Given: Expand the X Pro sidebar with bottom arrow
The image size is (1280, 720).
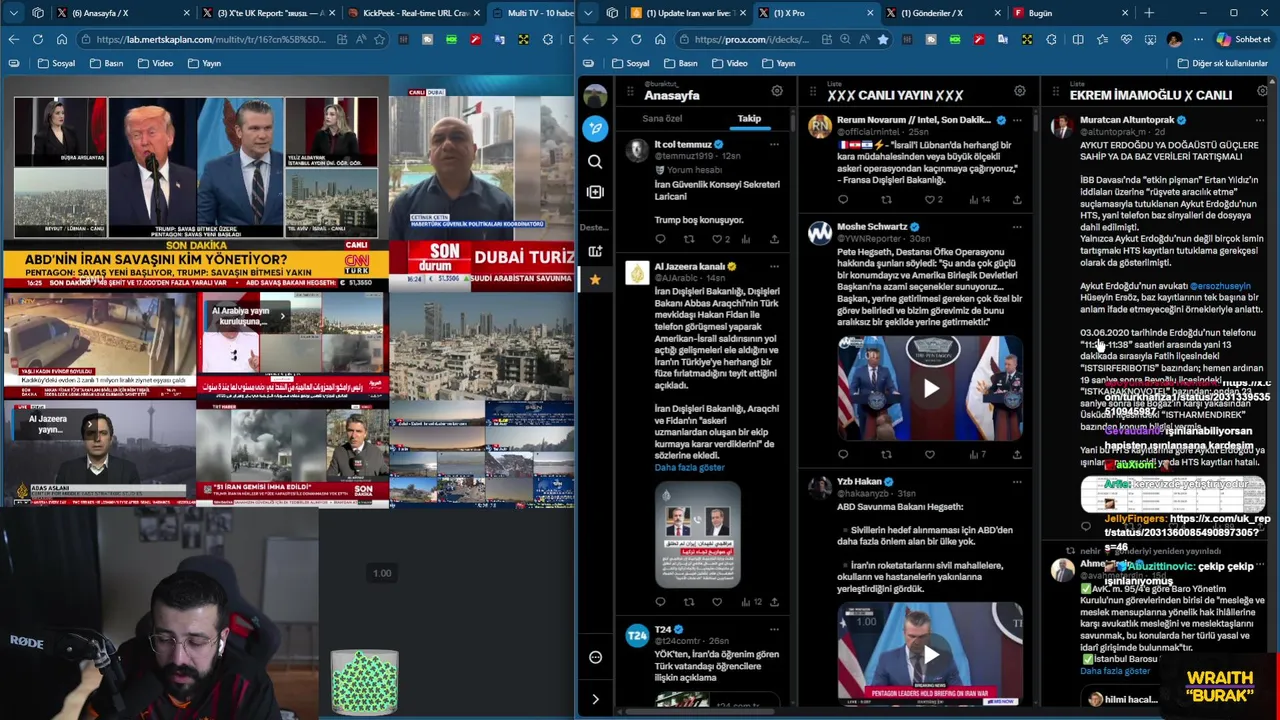Looking at the screenshot, I should 595,699.
